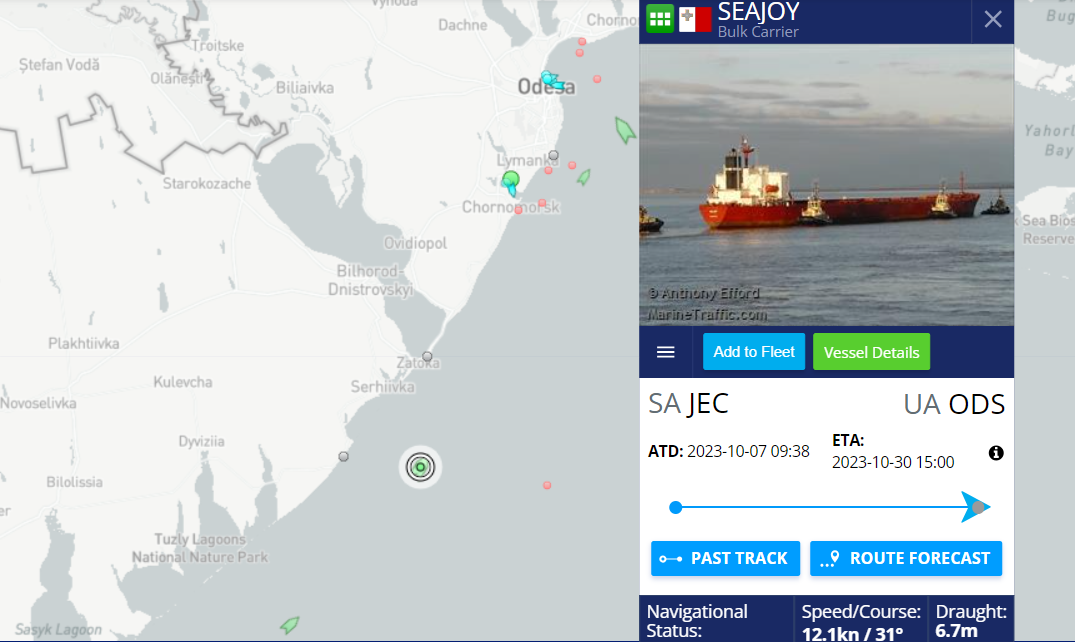1075x642 pixels.
Task: Select the cyan vessel marker at Odesa
Action: click(x=552, y=81)
